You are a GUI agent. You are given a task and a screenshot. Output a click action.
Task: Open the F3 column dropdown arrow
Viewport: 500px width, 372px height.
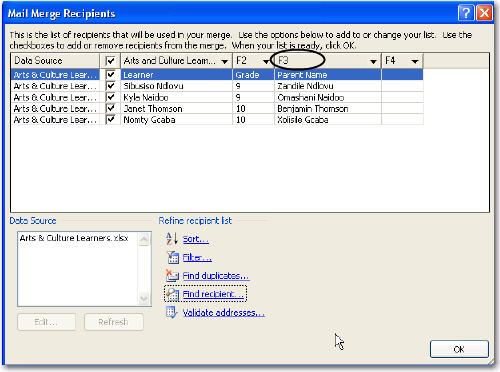373,62
